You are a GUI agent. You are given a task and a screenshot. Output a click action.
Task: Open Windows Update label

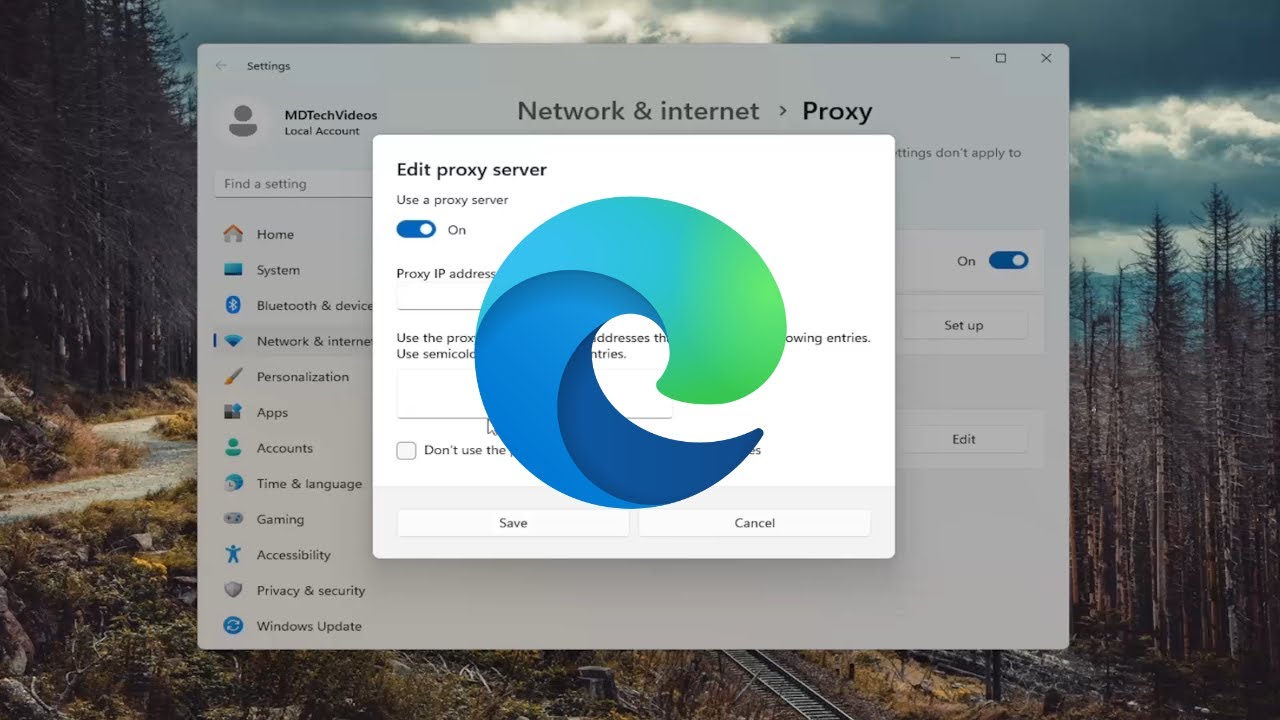click(x=309, y=626)
